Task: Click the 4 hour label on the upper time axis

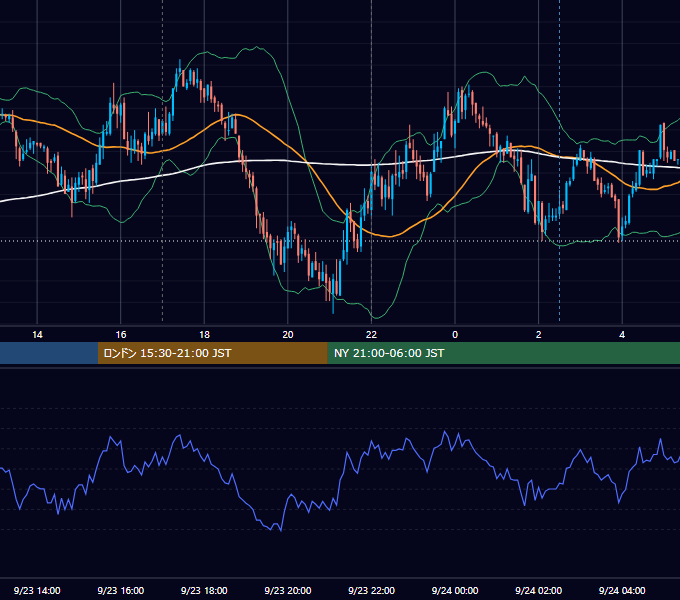Action: [x=622, y=335]
